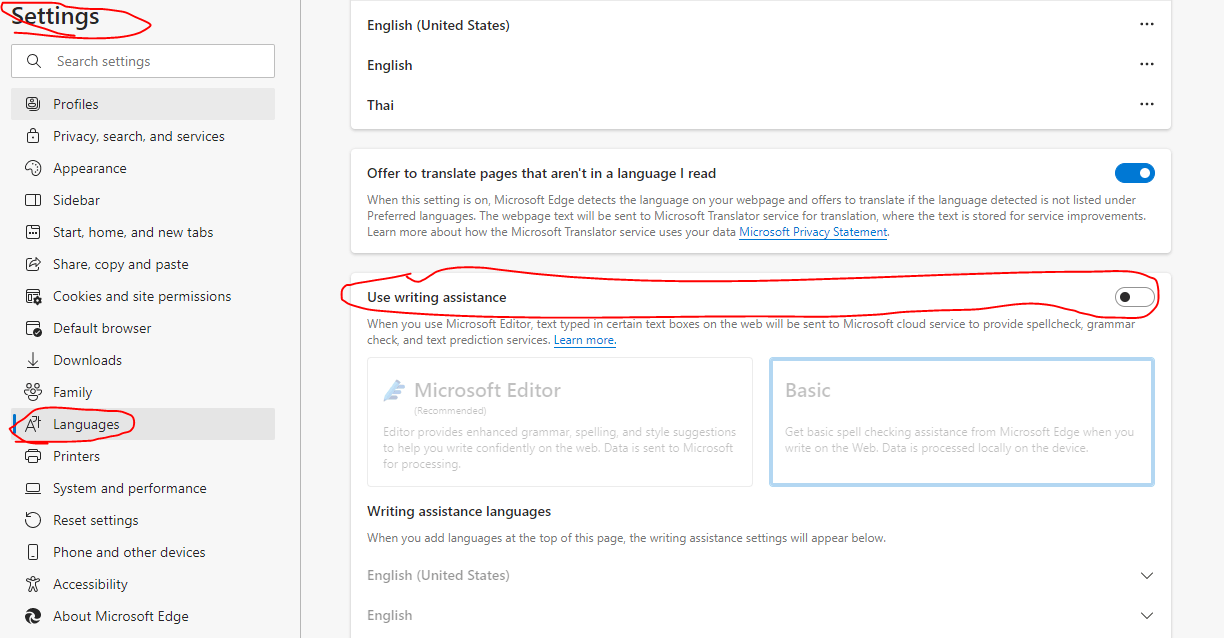The image size is (1224, 638).
Task: Click the Family icon in sidebar
Action: pyautogui.click(x=33, y=392)
